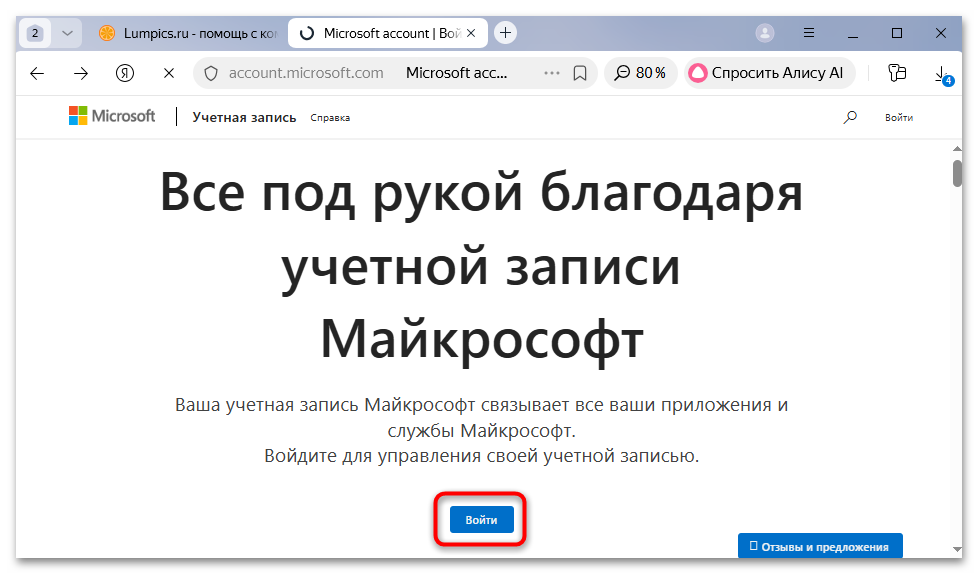
Task: Click the scrollbar up arrow
Action: 957,148
